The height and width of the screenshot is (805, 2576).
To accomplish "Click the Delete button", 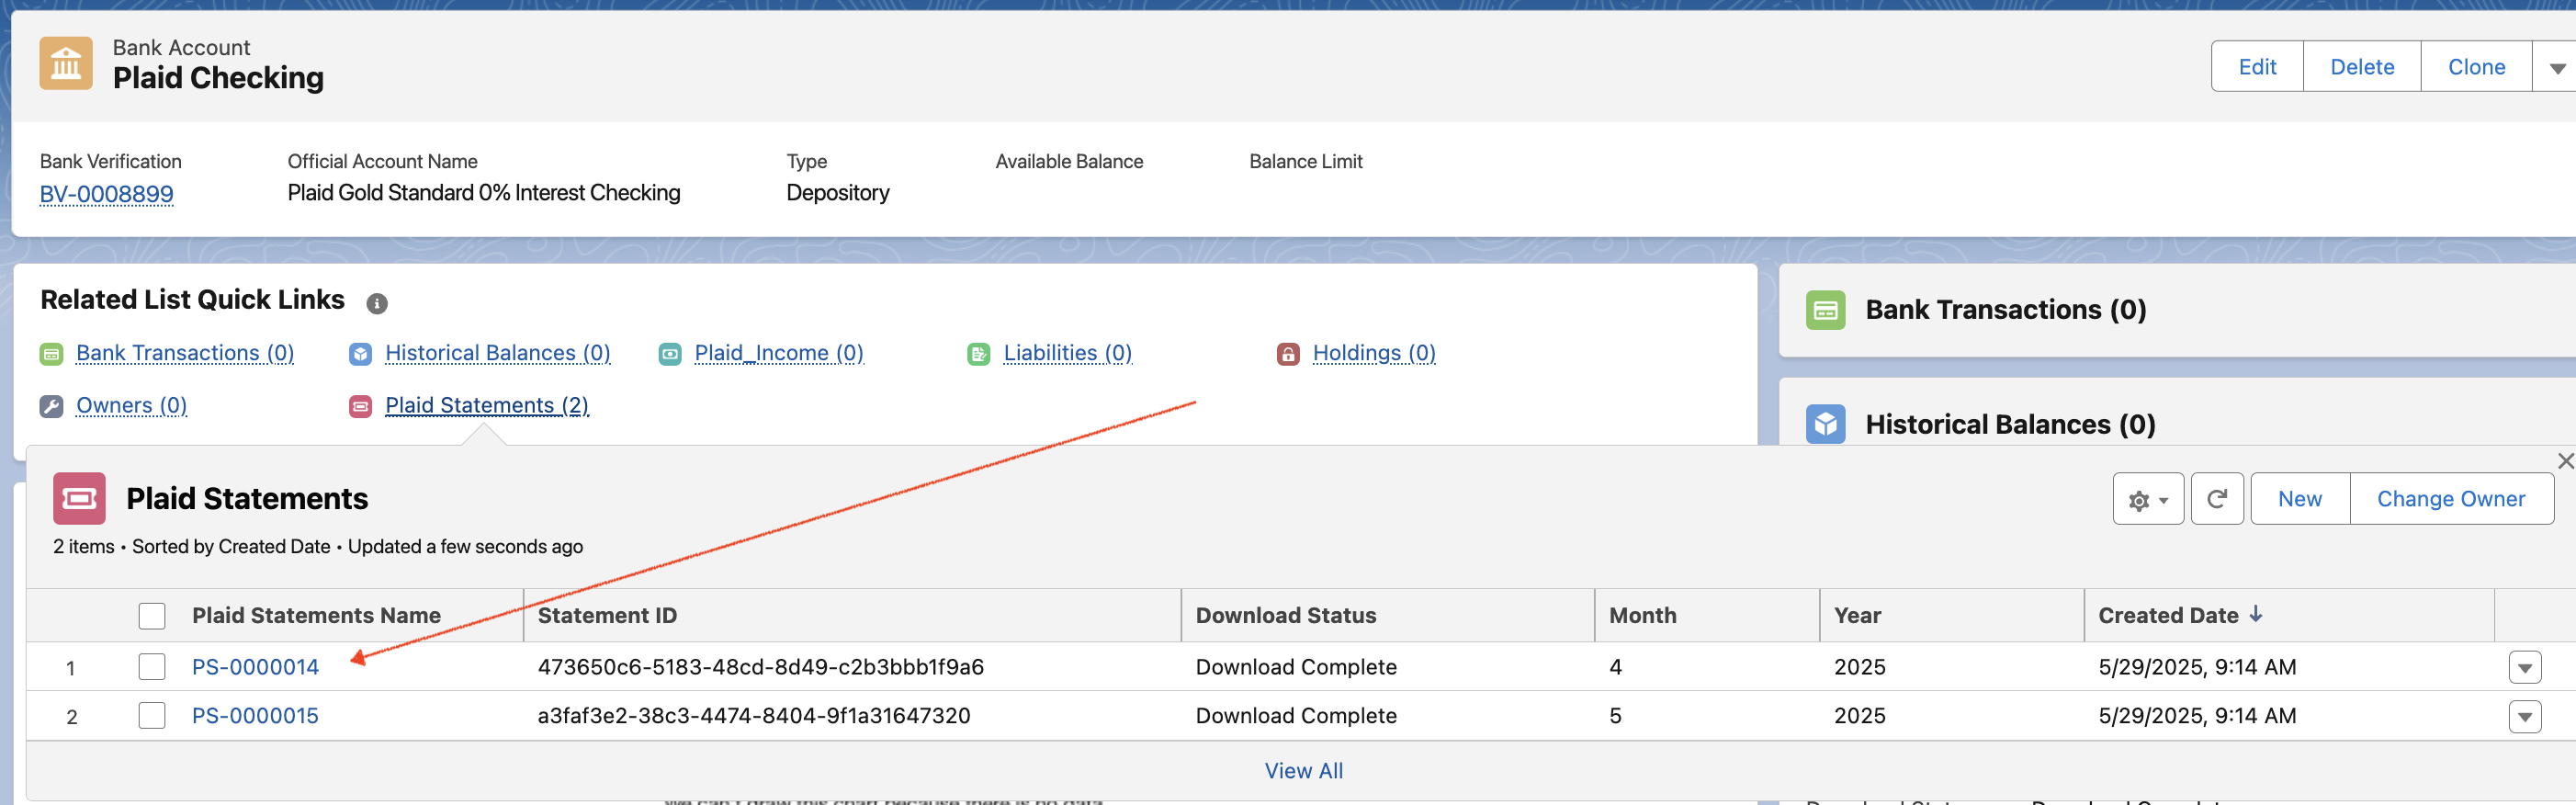I will click(x=2362, y=67).
